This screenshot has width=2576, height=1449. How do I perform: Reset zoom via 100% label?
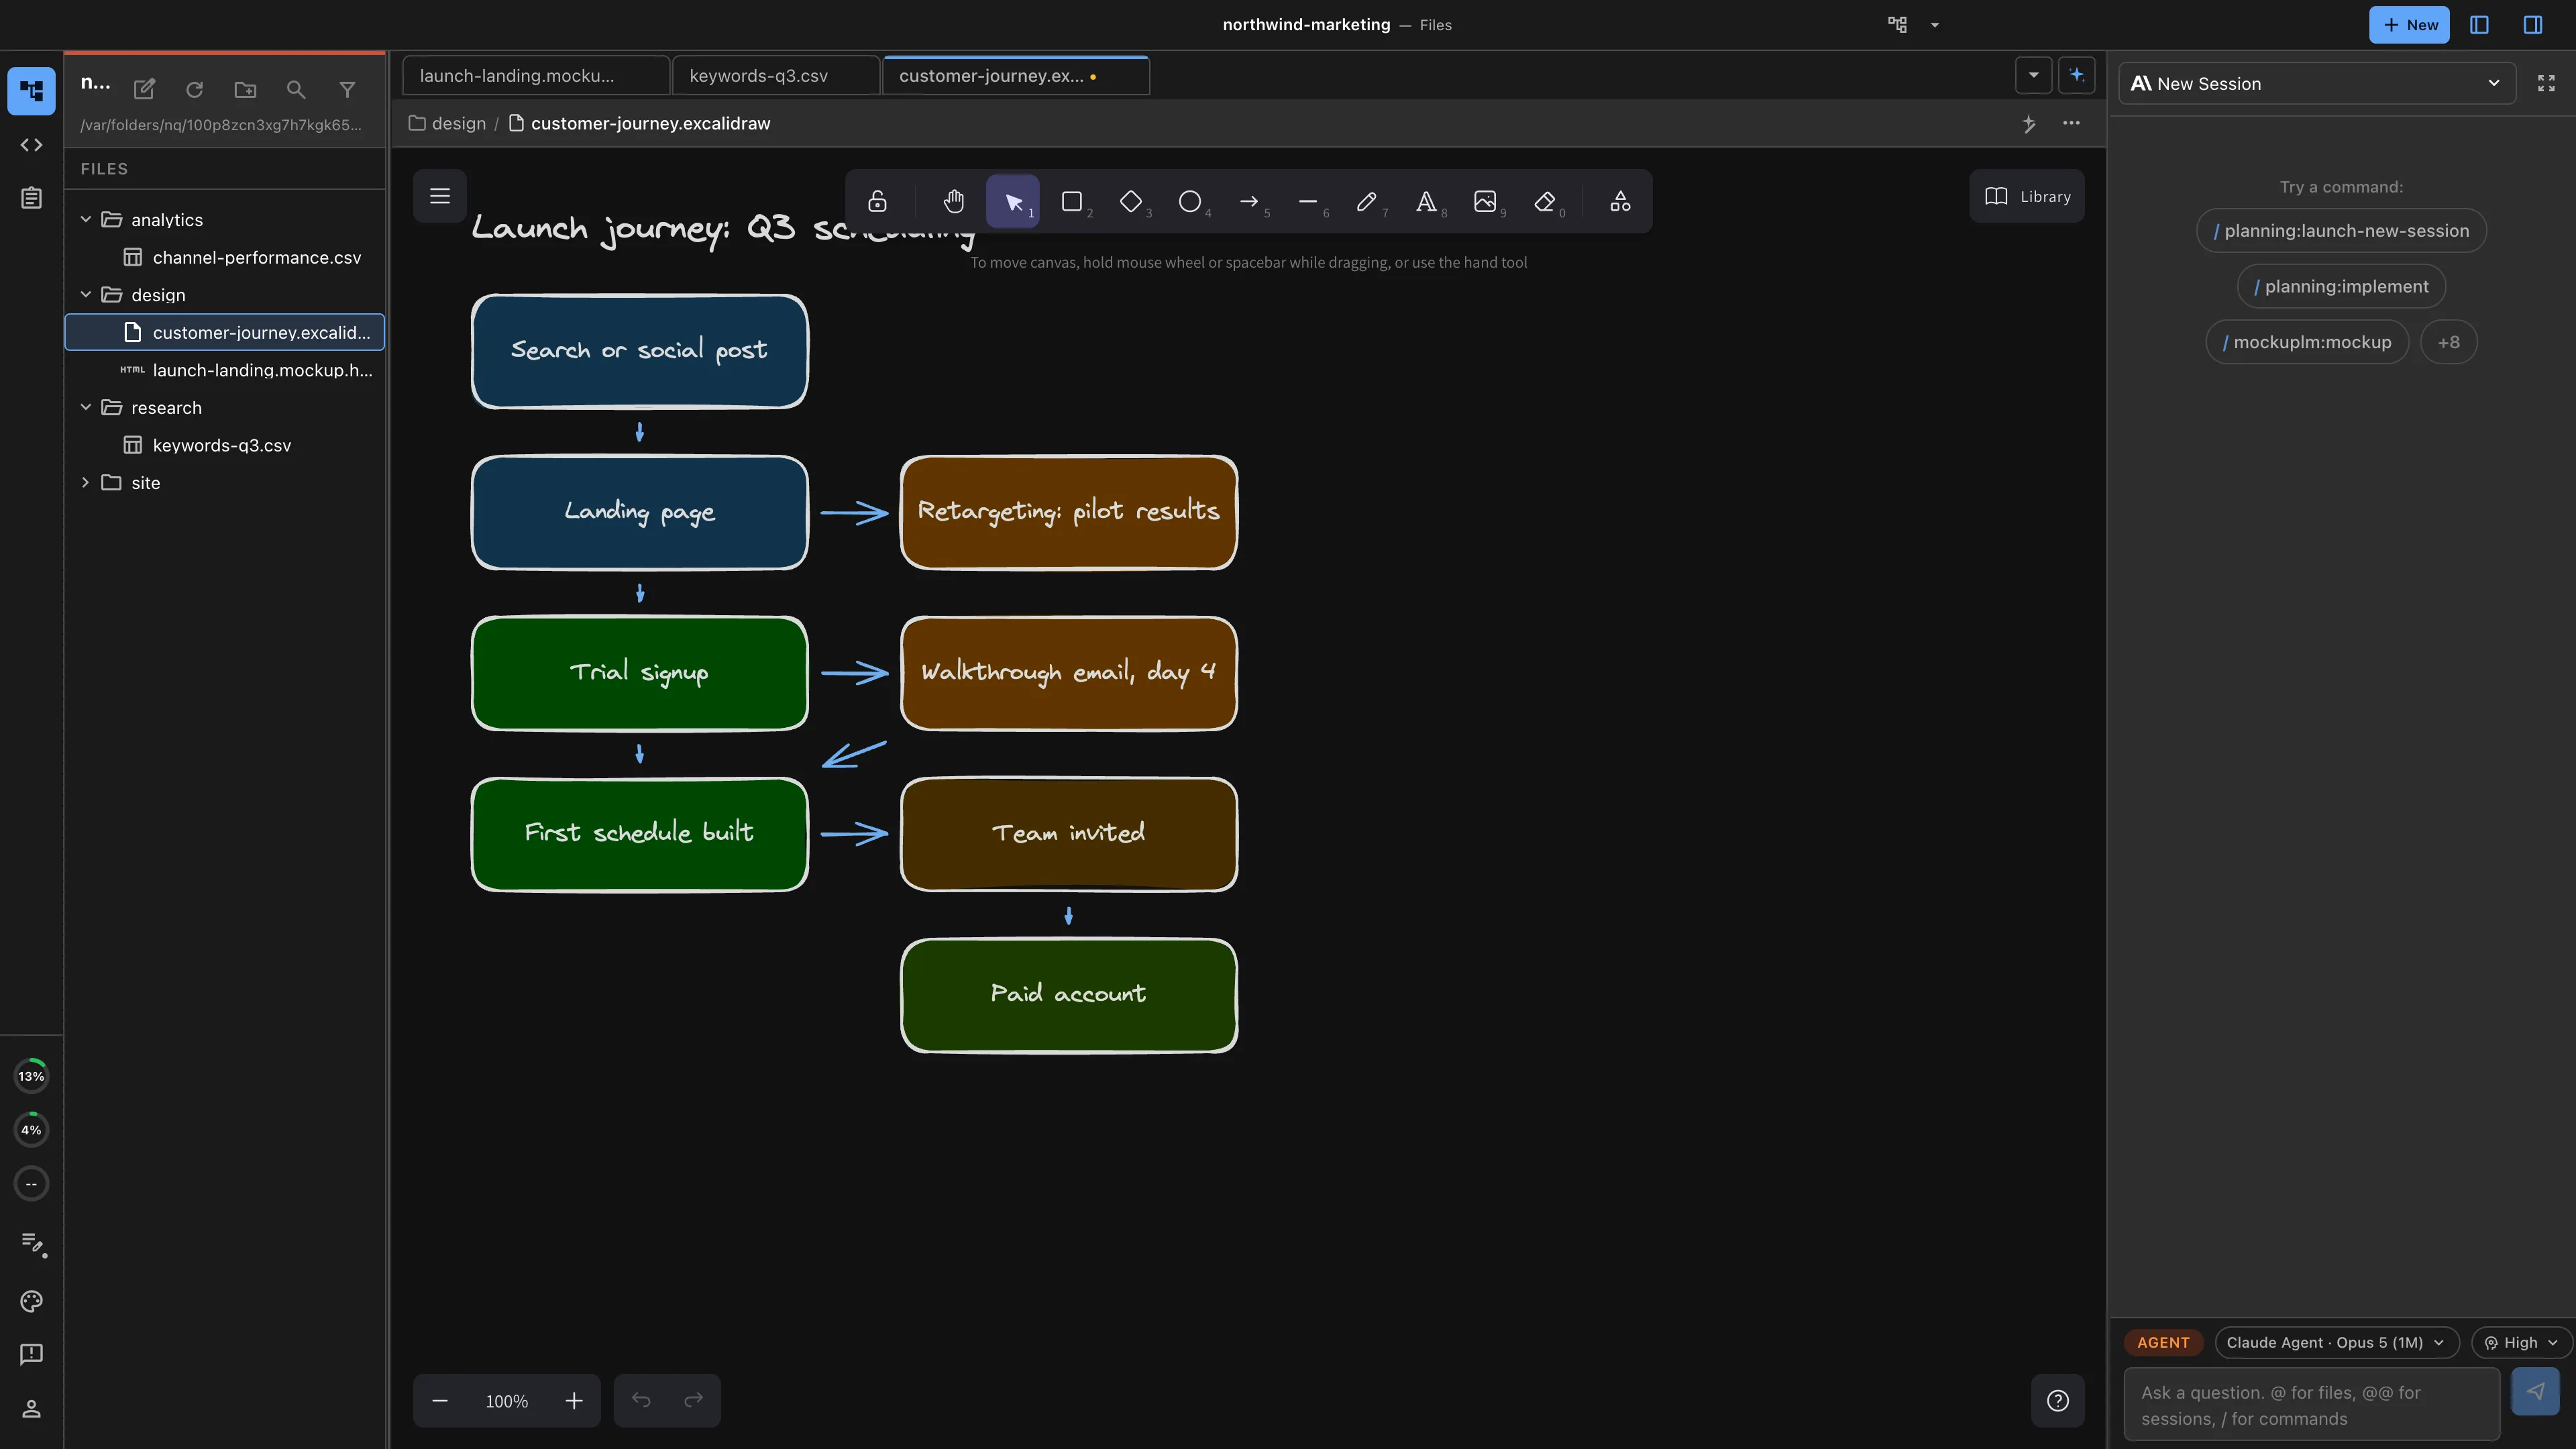pos(507,1400)
